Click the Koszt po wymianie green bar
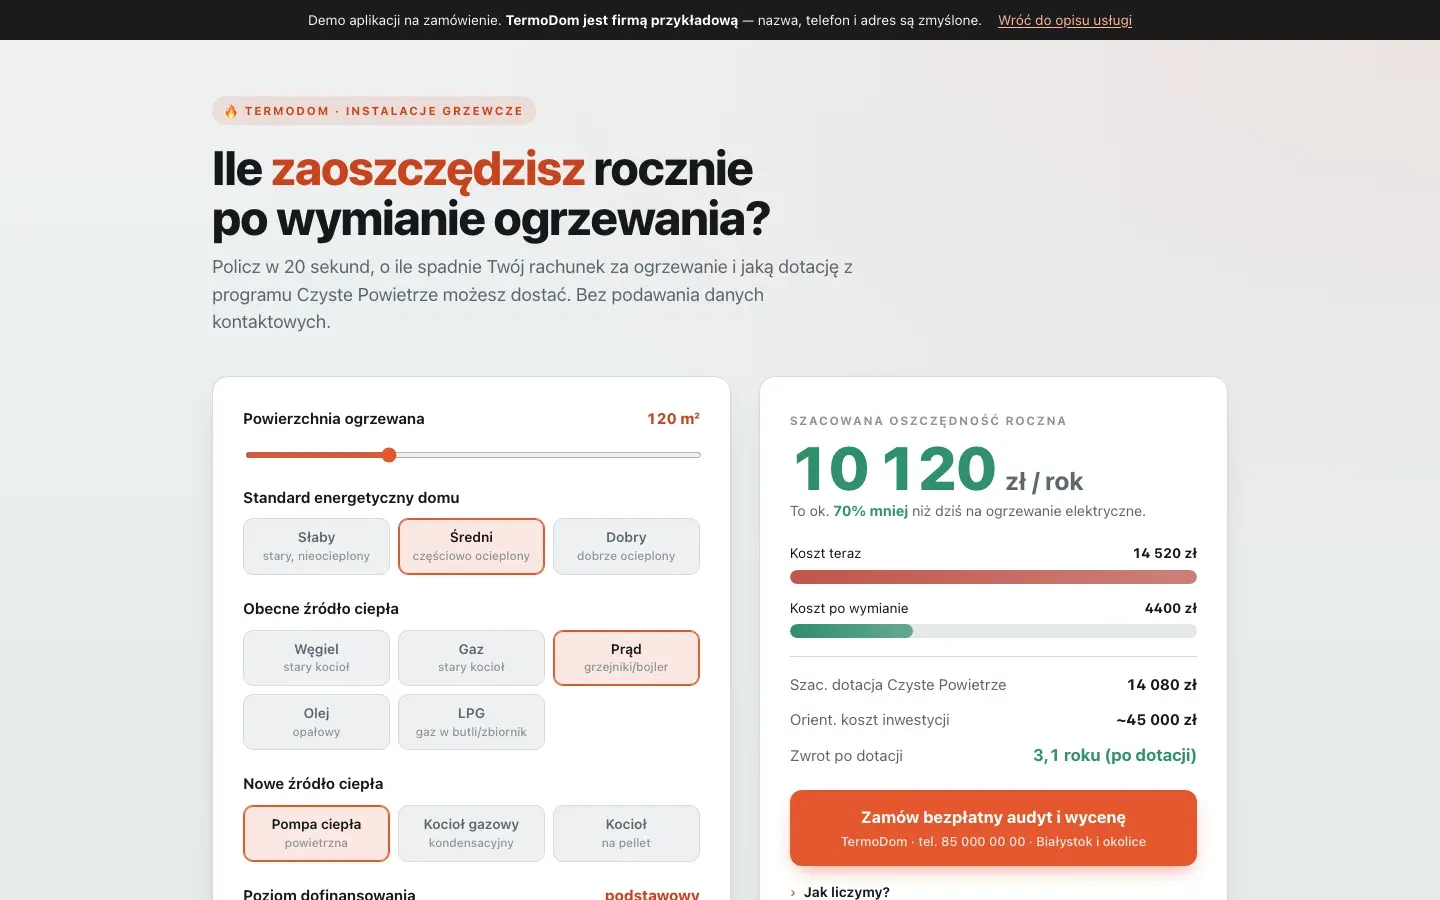The height and width of the screenshot is (900, 1440). click(x=851, y=631)
